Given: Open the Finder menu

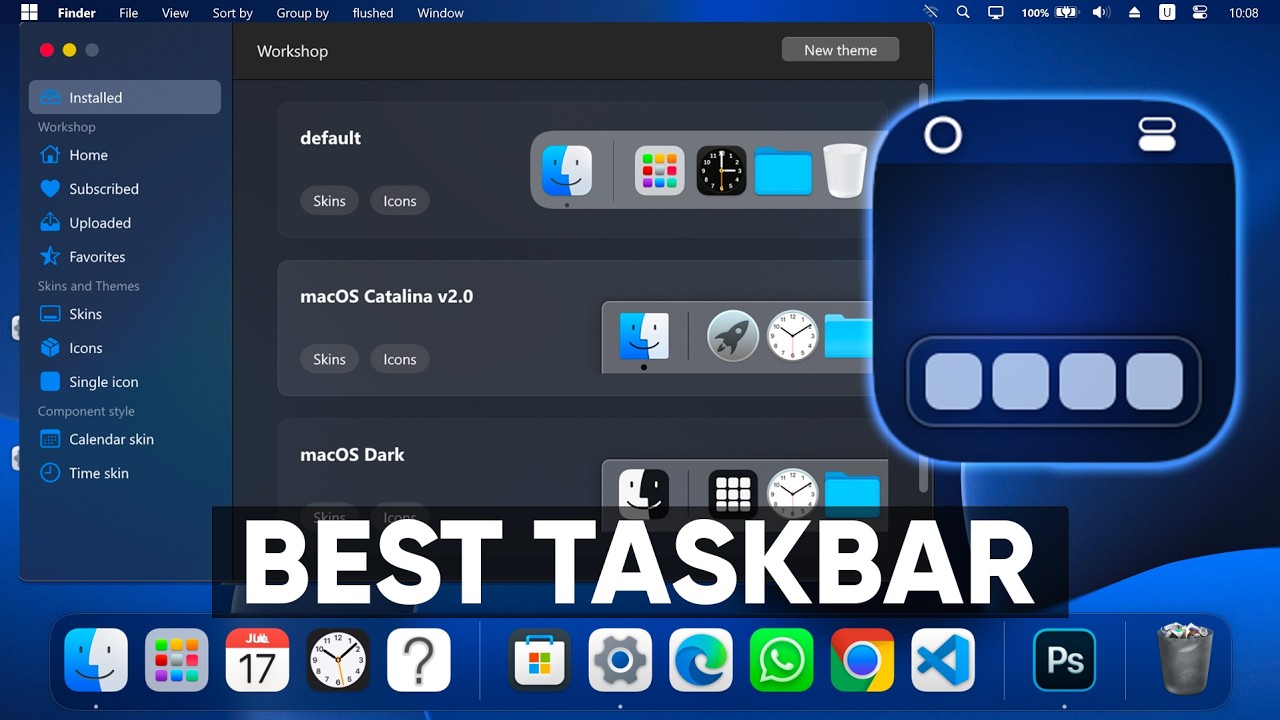Looking at the screenshot, I should [x=76, y=13].
